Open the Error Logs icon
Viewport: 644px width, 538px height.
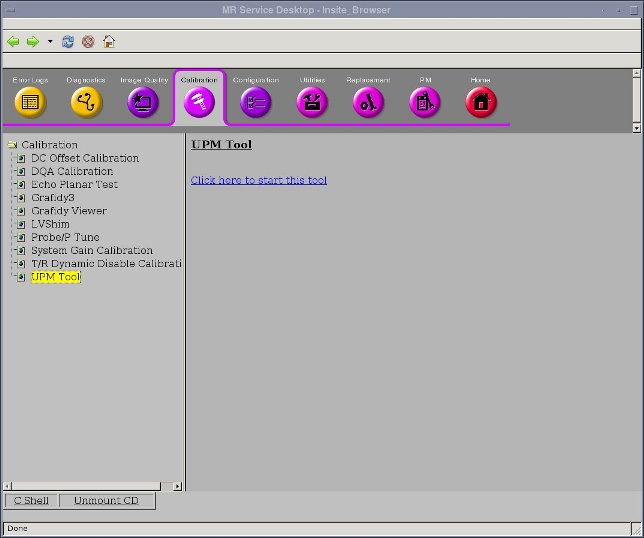[x=30, y=102]
